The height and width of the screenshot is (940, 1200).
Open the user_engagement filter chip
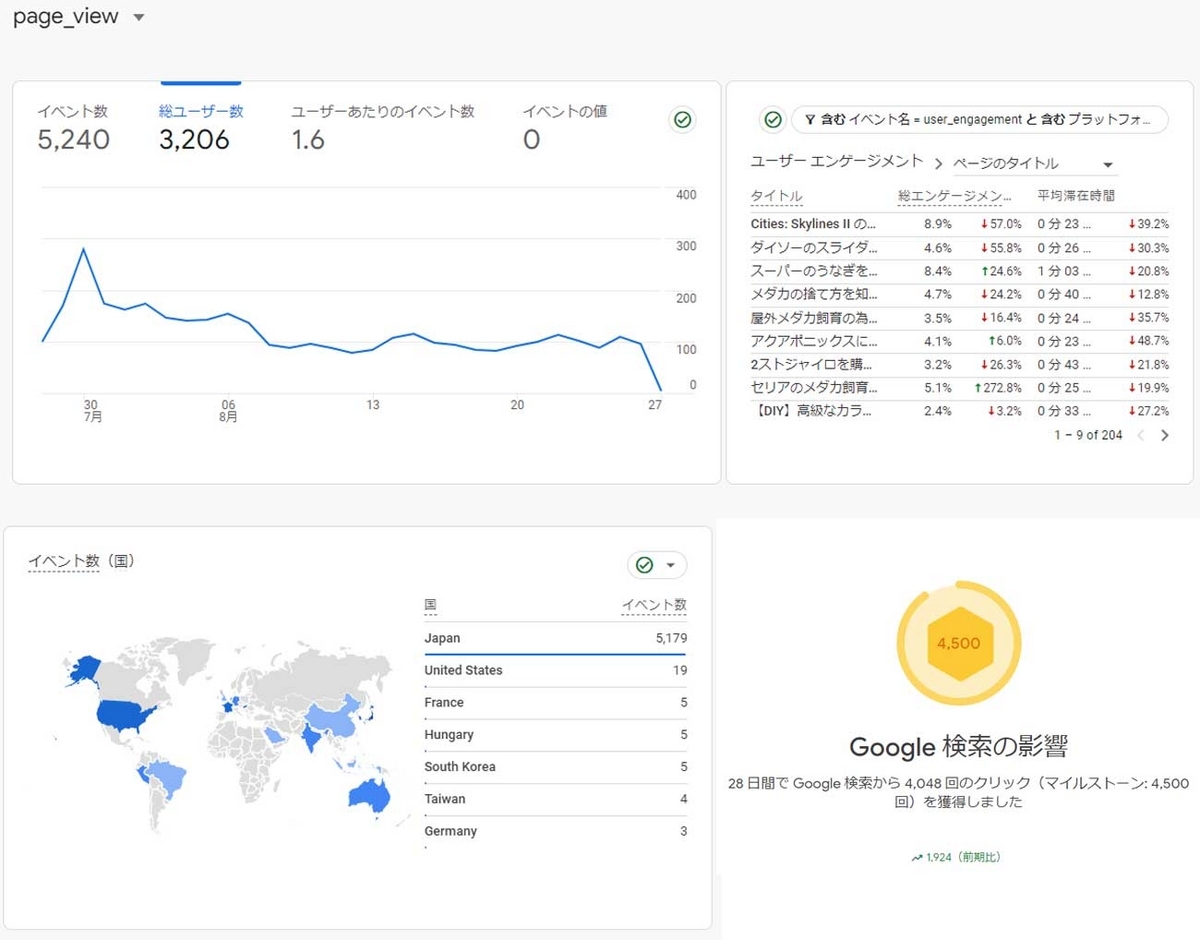point(979,120)
